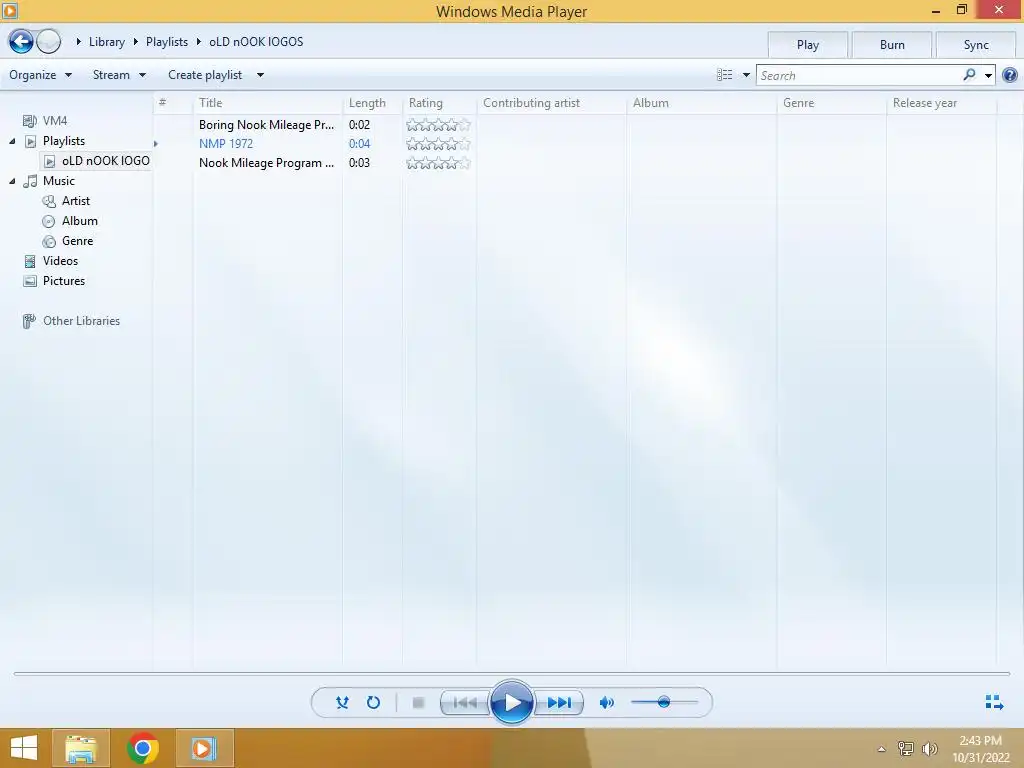Expand the arrow before Playlists breadcrumb
This screenshot has height=768, width=1024.
point(136,42)
